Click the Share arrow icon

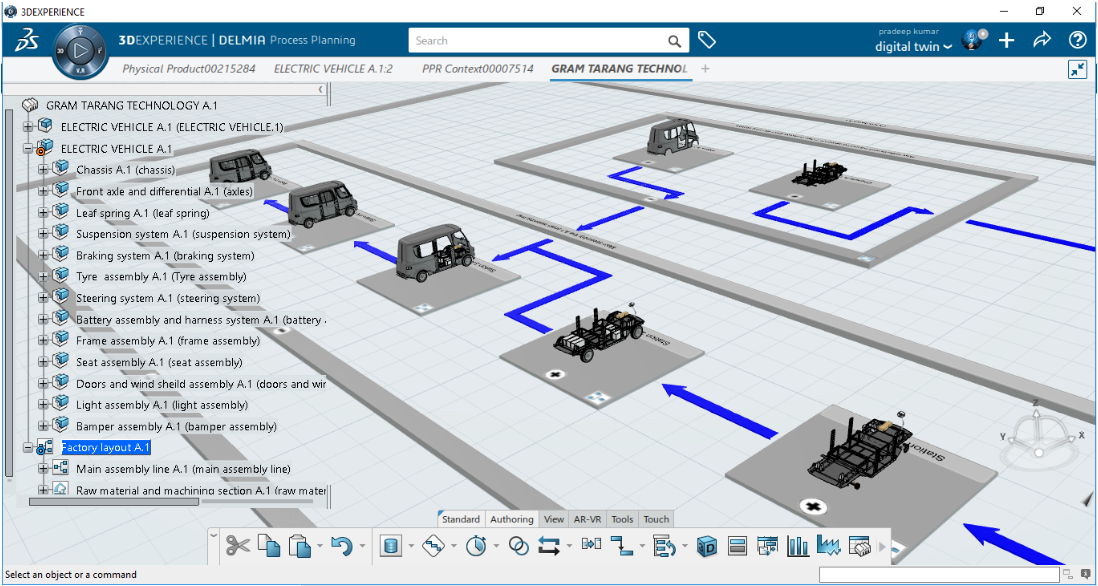1042,41
